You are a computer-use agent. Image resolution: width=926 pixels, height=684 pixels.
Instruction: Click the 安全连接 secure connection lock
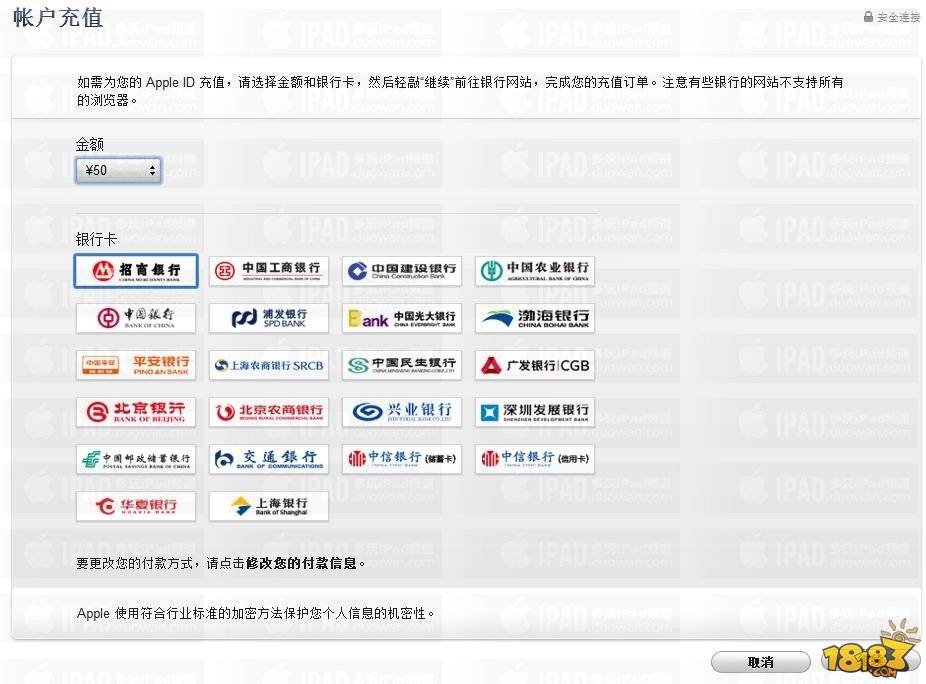[892, 17]
